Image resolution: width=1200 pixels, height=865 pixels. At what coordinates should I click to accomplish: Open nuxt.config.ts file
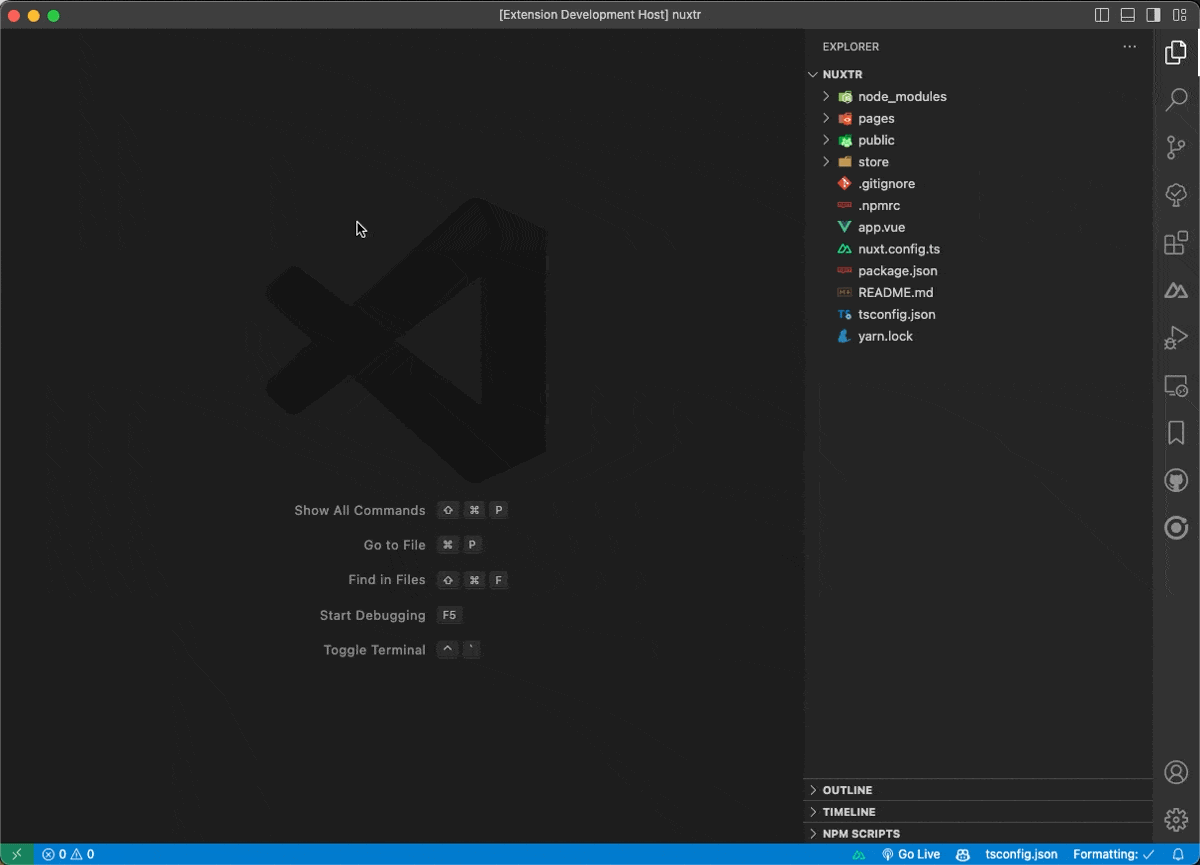979,250
